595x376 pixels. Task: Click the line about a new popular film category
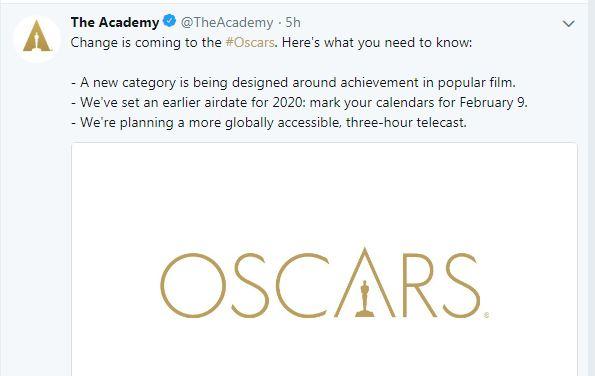pos(294,82)
